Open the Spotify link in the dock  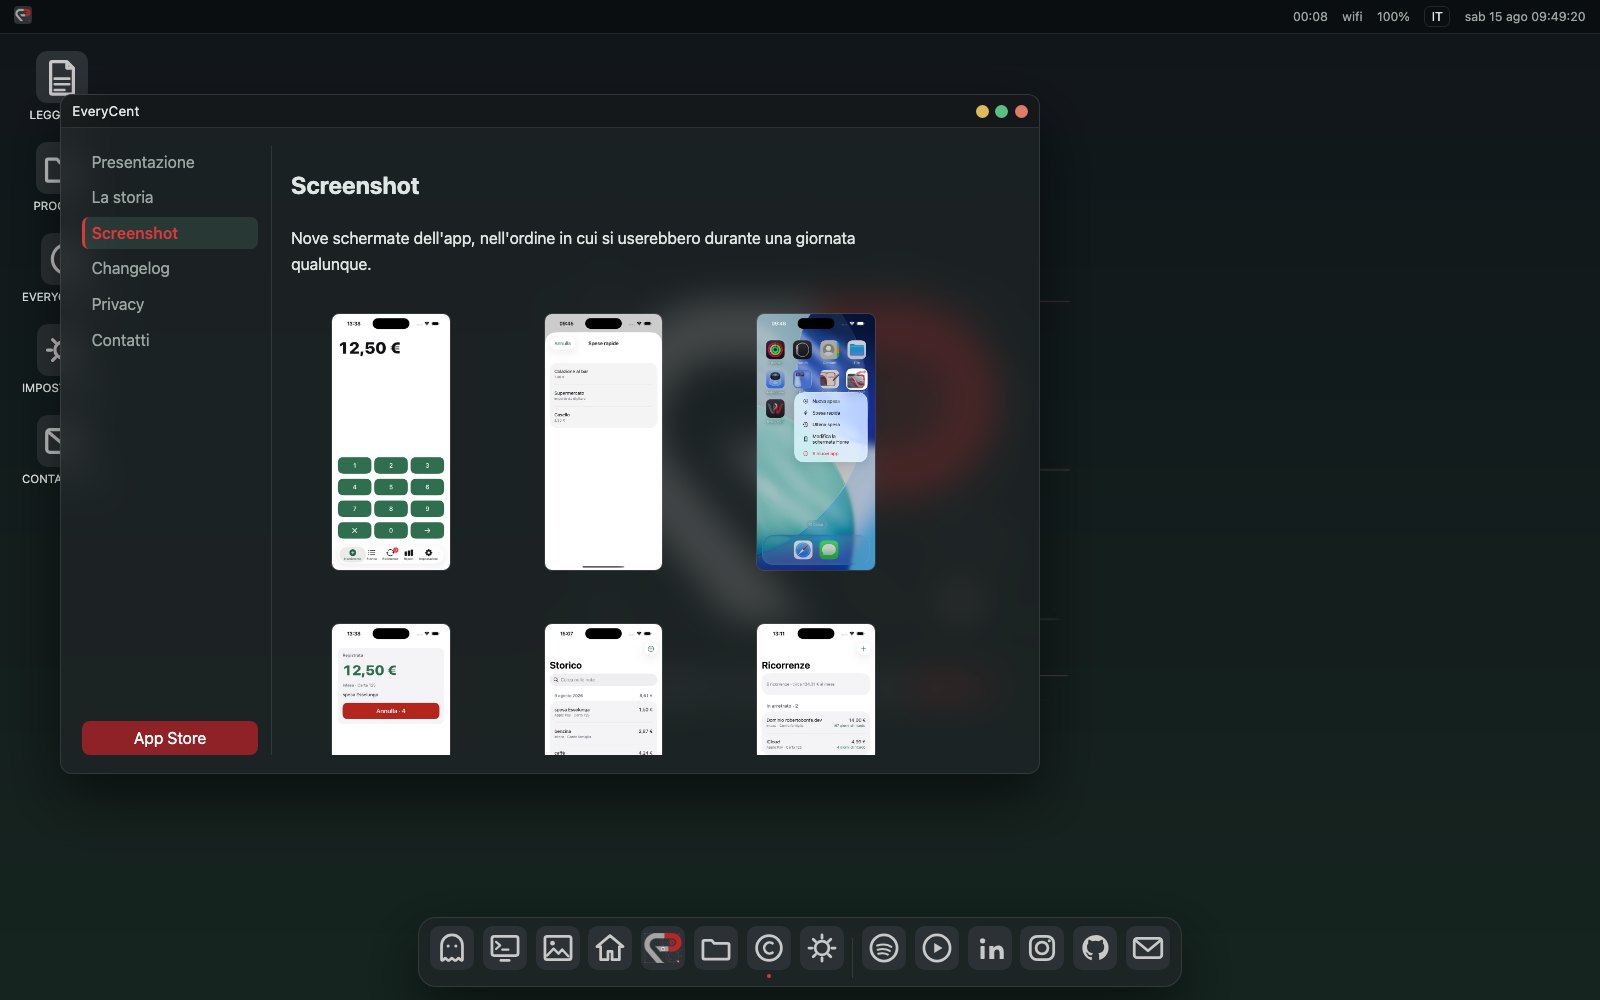click(884, 948)
